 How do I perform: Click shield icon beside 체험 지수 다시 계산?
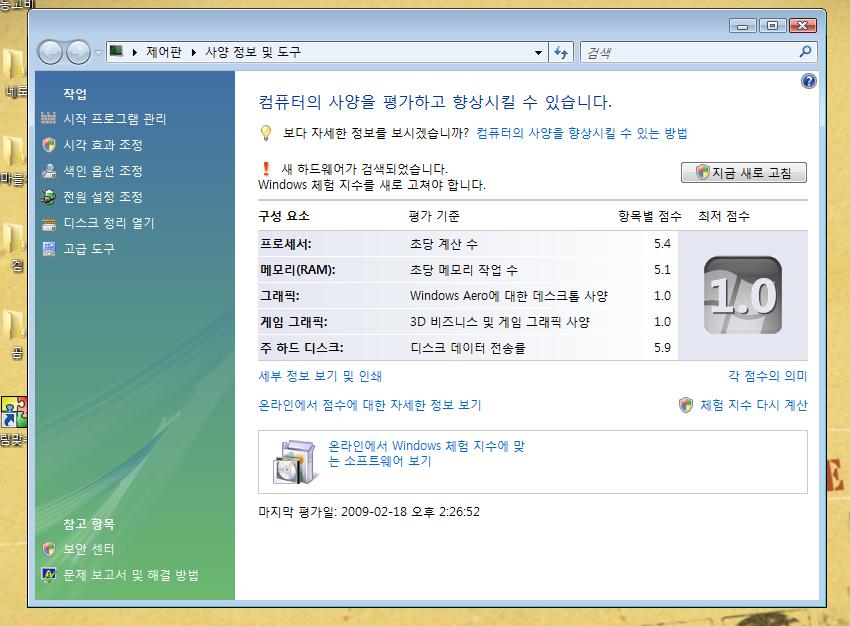[x=686, y=405]
